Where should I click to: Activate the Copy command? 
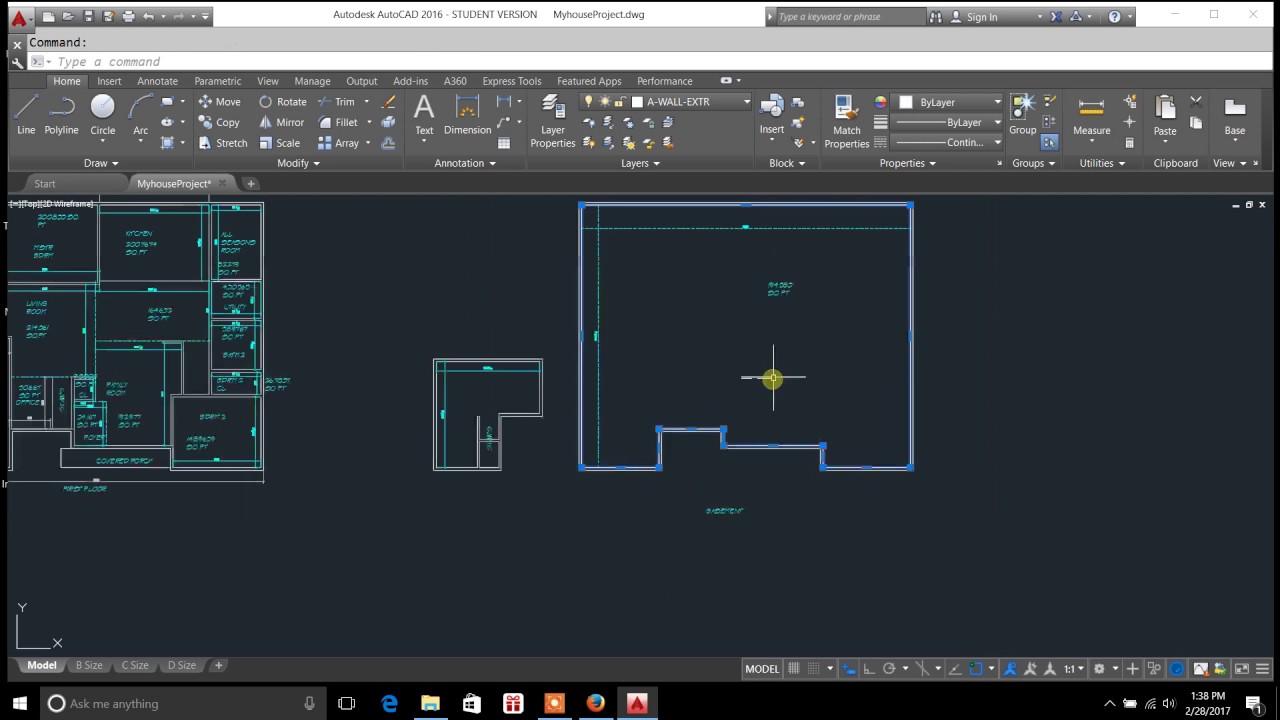(219, 123)
